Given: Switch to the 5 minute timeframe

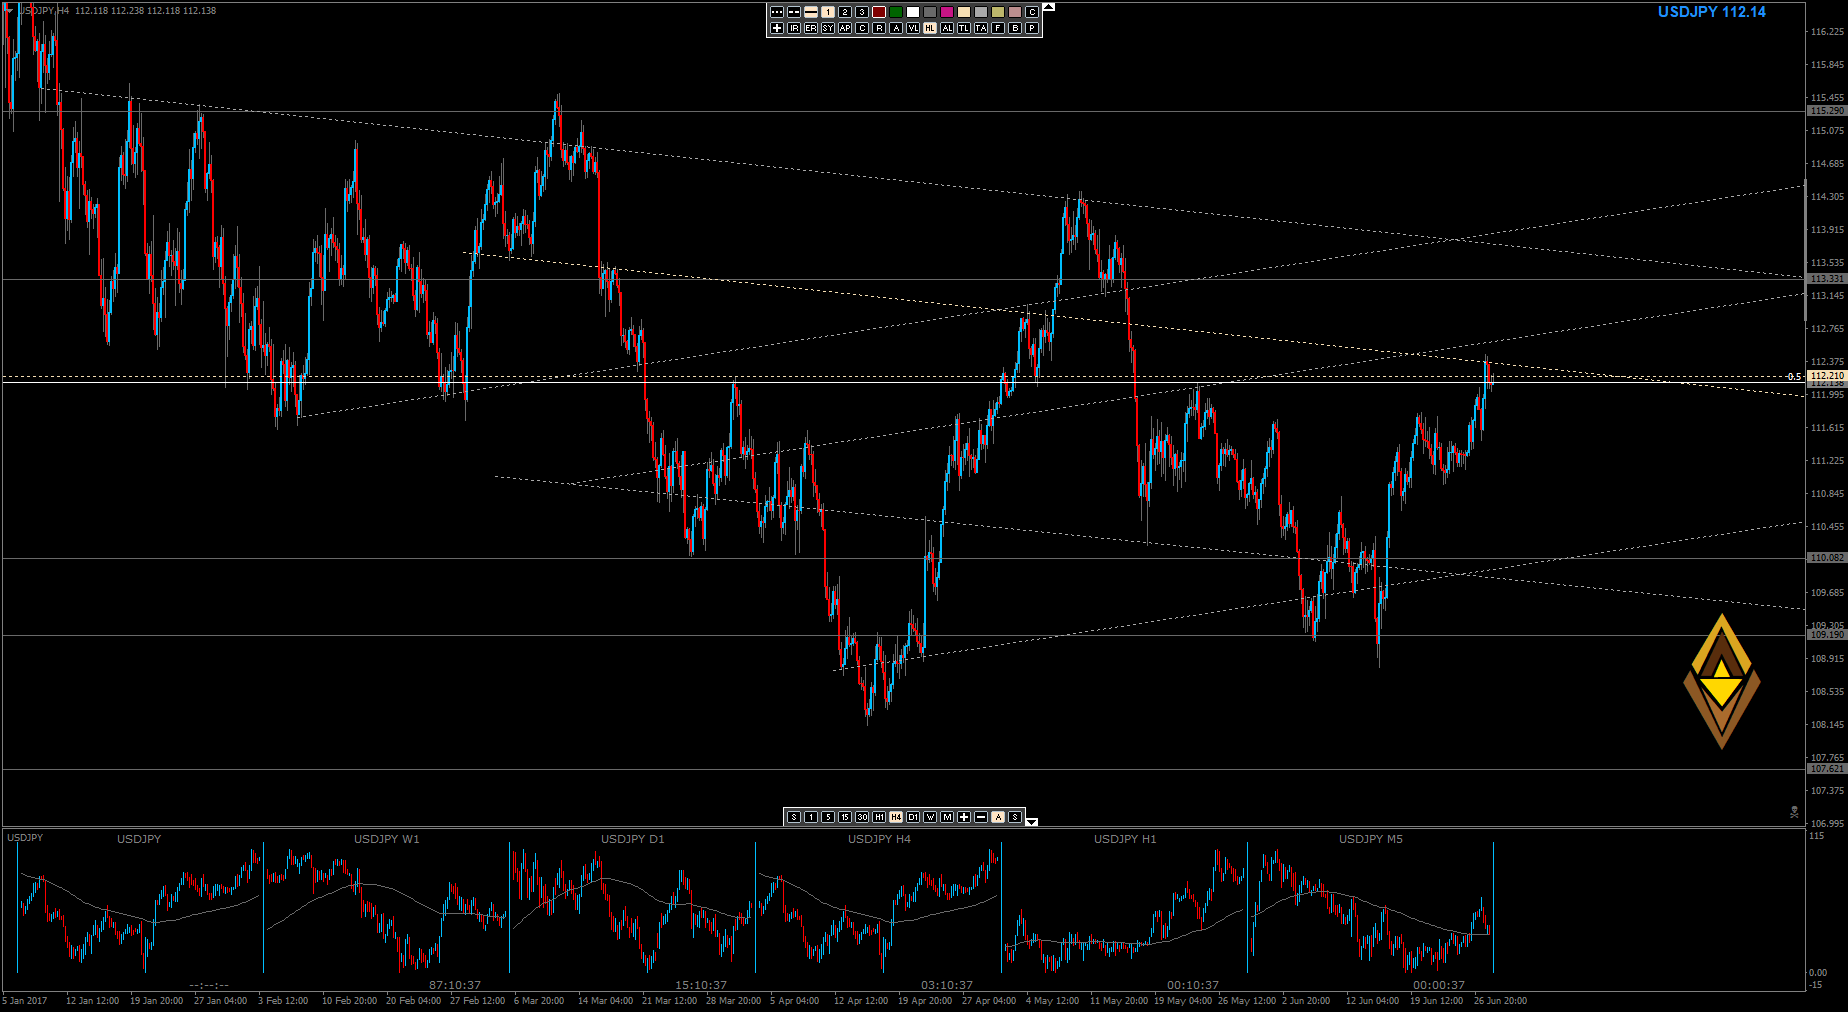Looking at the screenshot, I should tap(828, 817).
